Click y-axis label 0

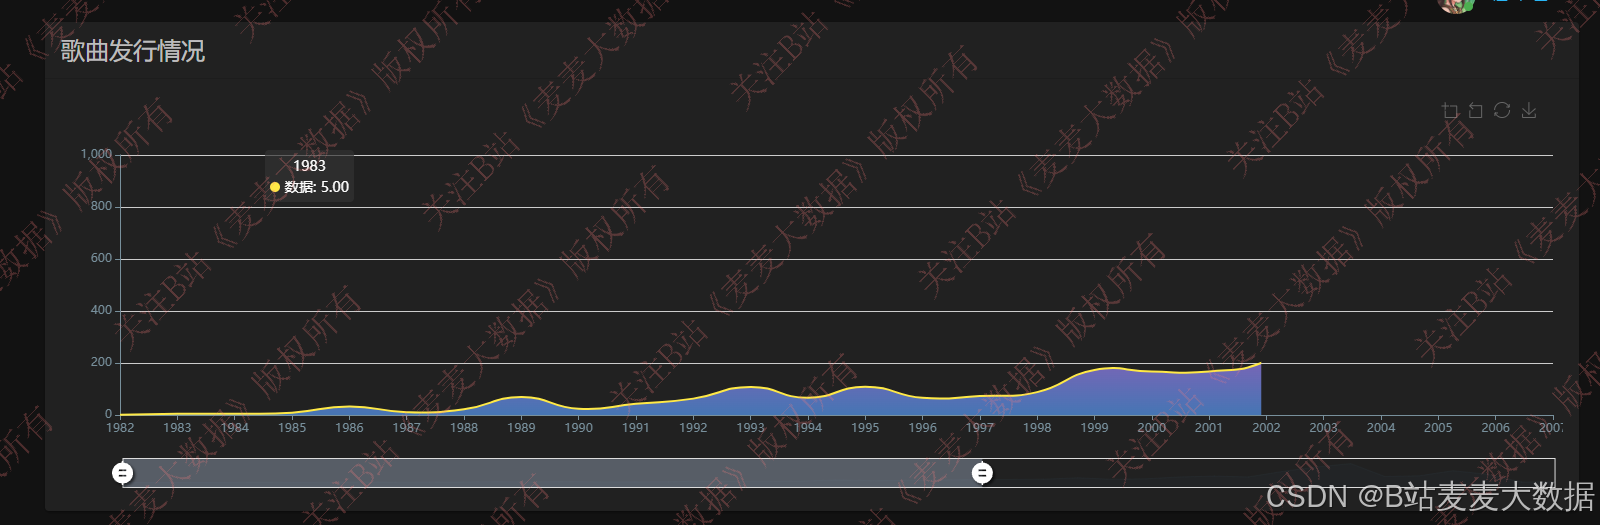(109, 414)
